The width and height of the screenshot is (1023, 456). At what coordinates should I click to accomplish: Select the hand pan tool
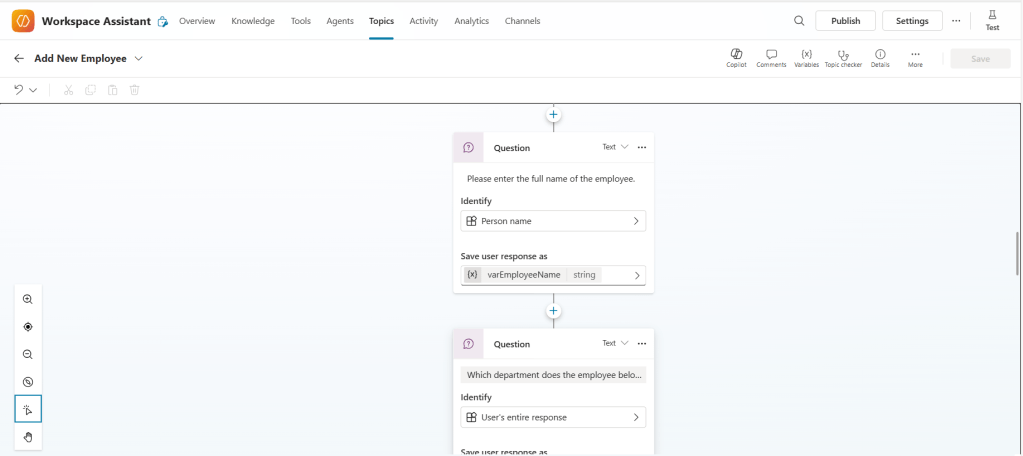[x=28, y=437]
